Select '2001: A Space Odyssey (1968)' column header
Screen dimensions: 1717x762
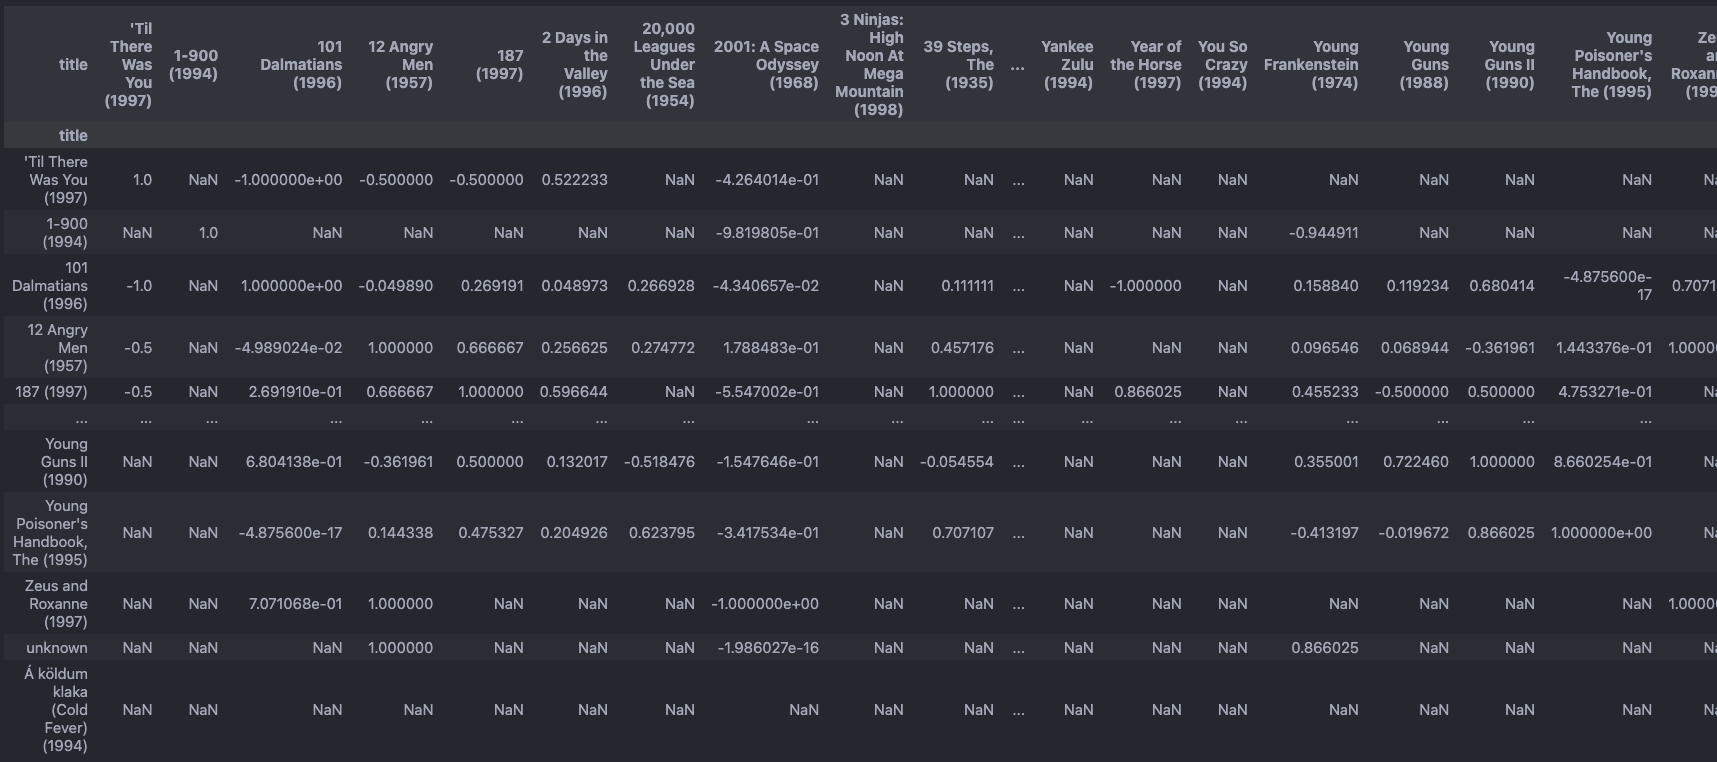point(766,65)
